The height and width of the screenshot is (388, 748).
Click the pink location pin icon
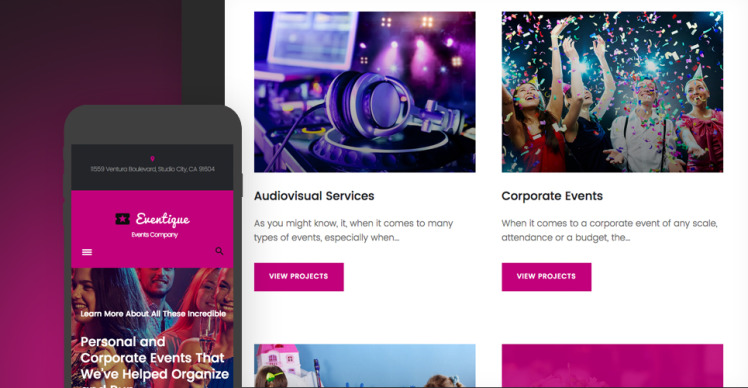tap(152, 159)
